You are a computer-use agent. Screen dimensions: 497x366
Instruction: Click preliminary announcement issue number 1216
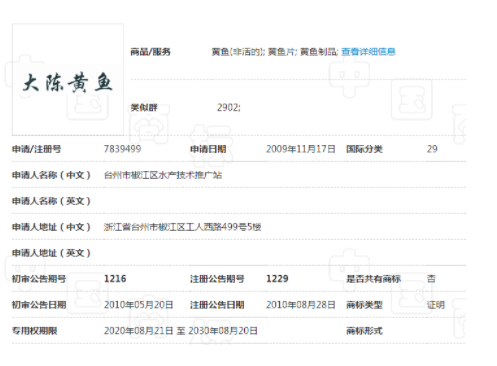115,279
